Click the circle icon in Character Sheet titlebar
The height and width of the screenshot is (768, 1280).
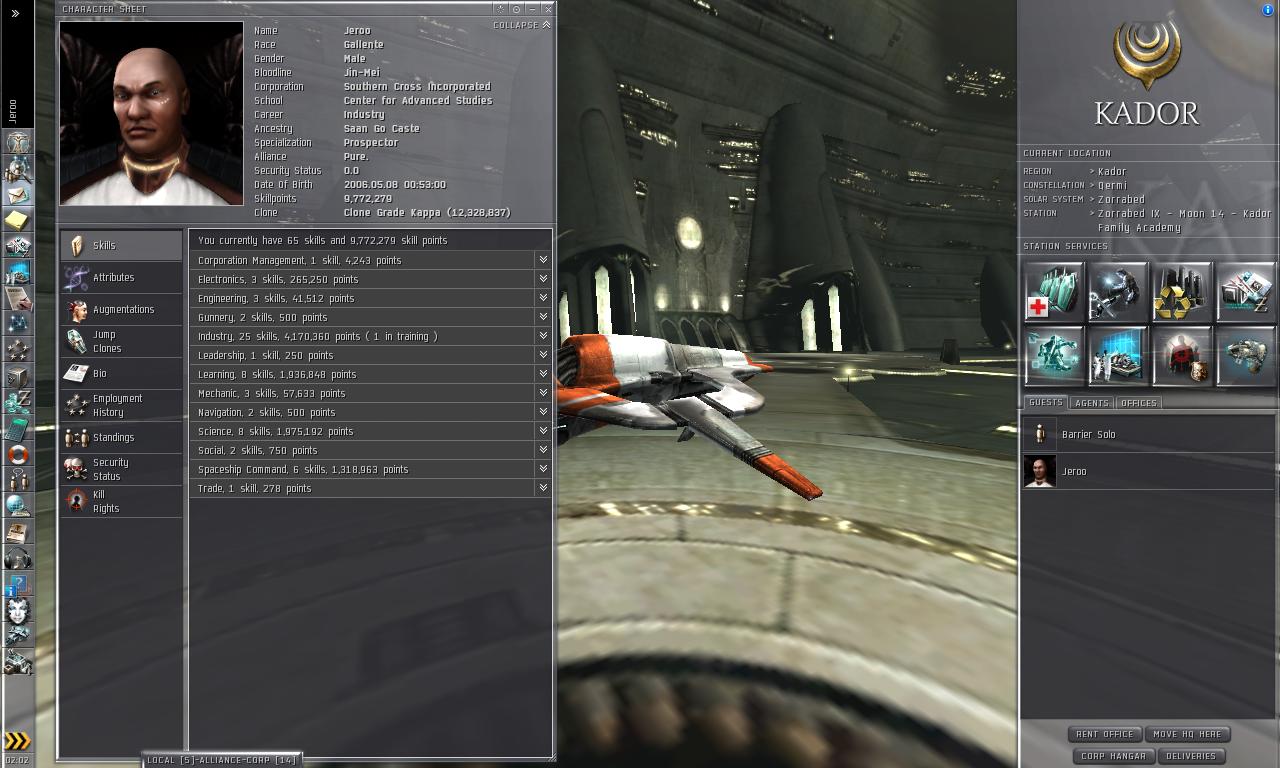tap(516, 9)
